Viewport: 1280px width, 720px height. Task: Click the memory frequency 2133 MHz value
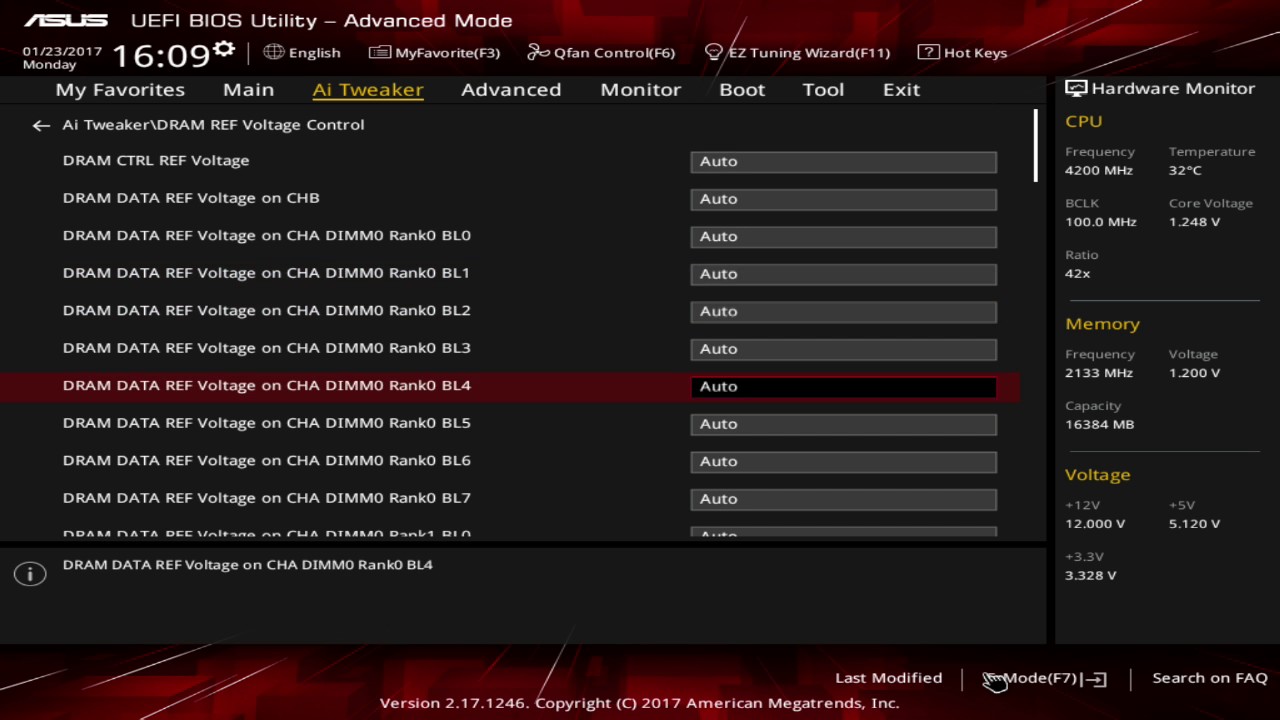(x=1099, y=373)
